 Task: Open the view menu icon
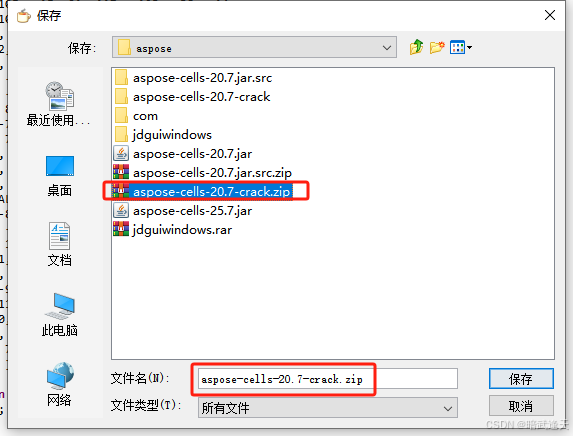tap(460, 48)
